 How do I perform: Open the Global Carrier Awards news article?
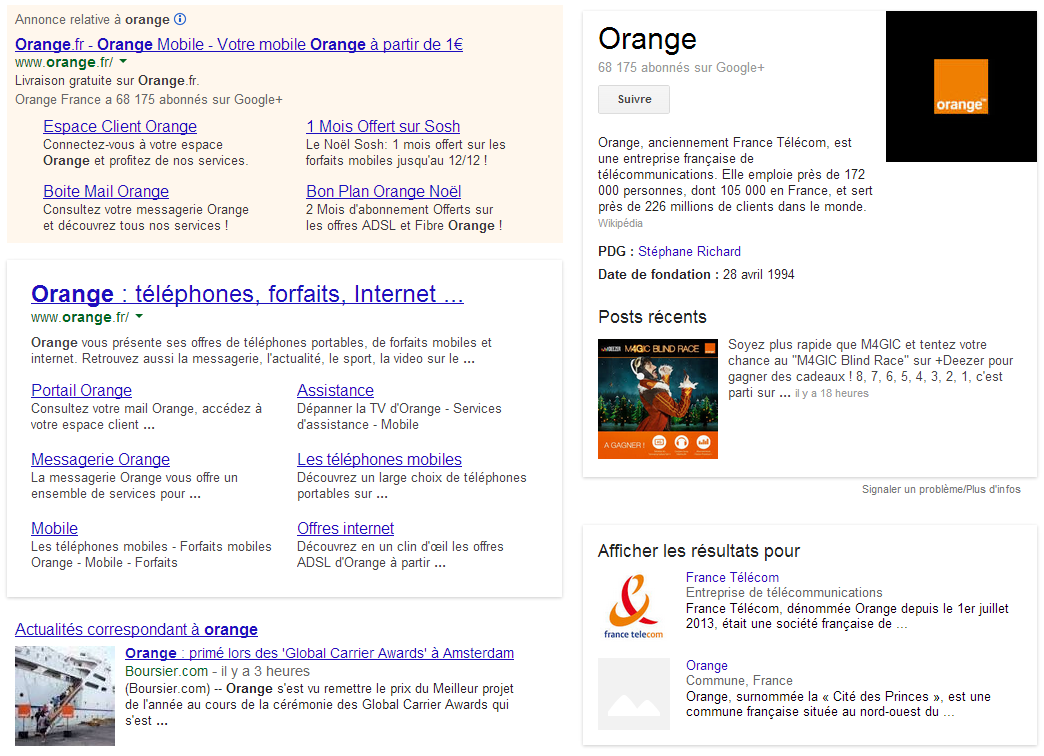(319, 653)
